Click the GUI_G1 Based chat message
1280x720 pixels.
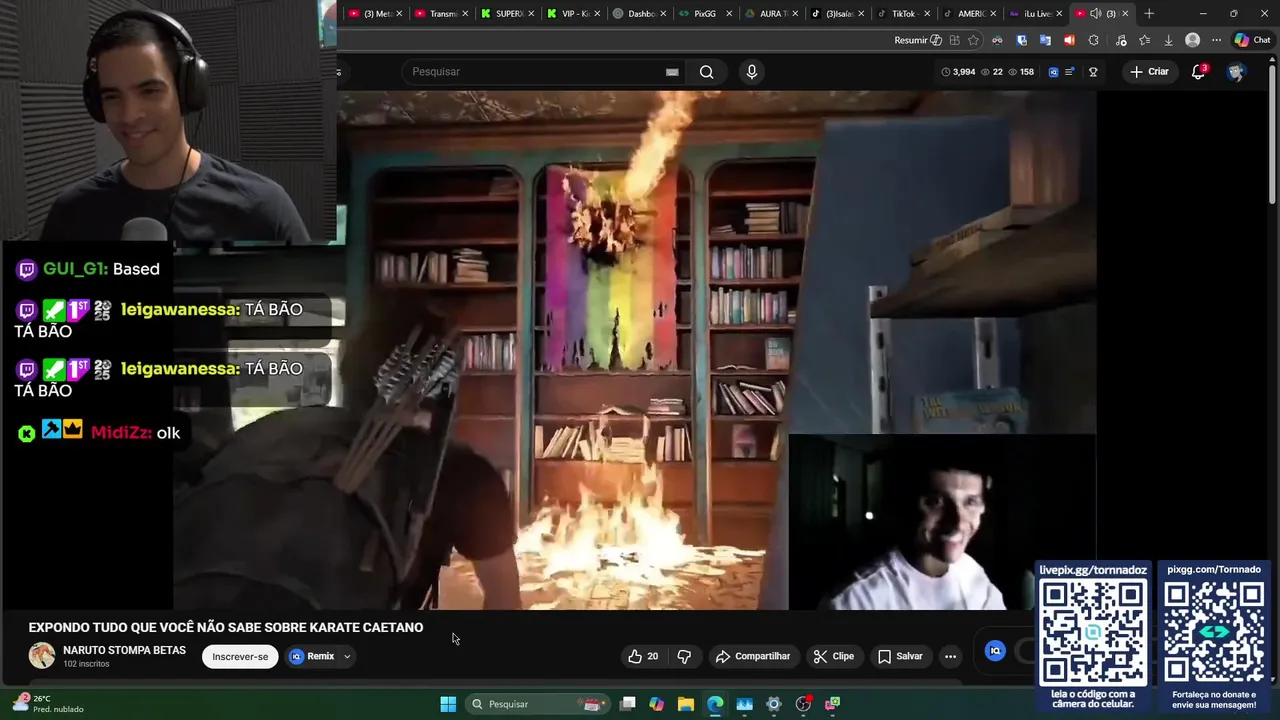pos(88,269)
